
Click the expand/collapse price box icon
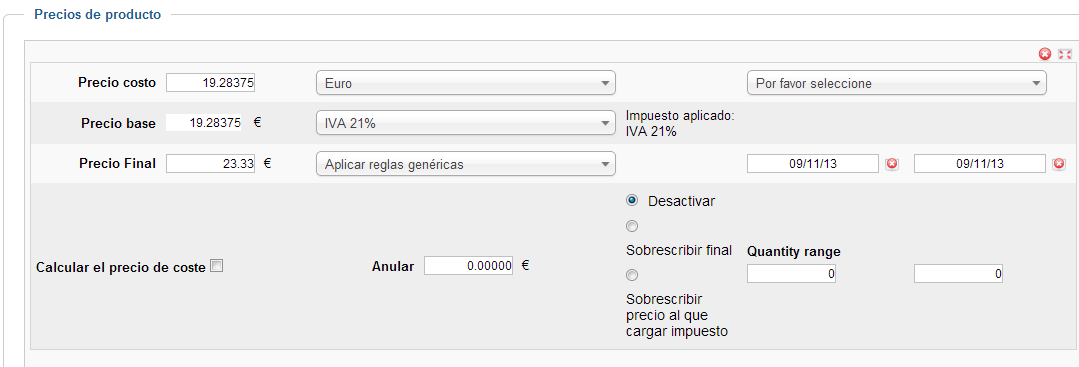1065,54
